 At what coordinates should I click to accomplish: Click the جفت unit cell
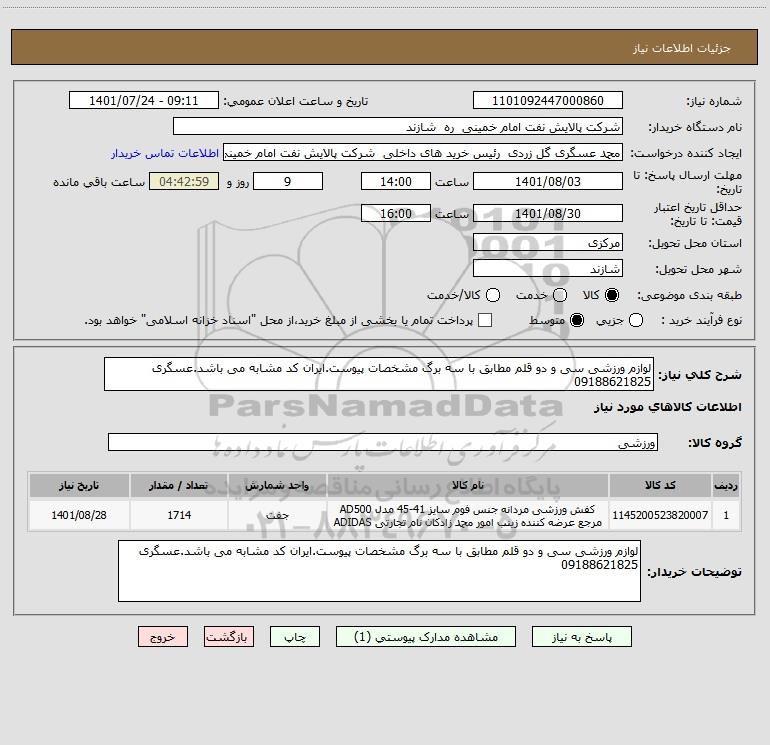(x=277, y=515)
